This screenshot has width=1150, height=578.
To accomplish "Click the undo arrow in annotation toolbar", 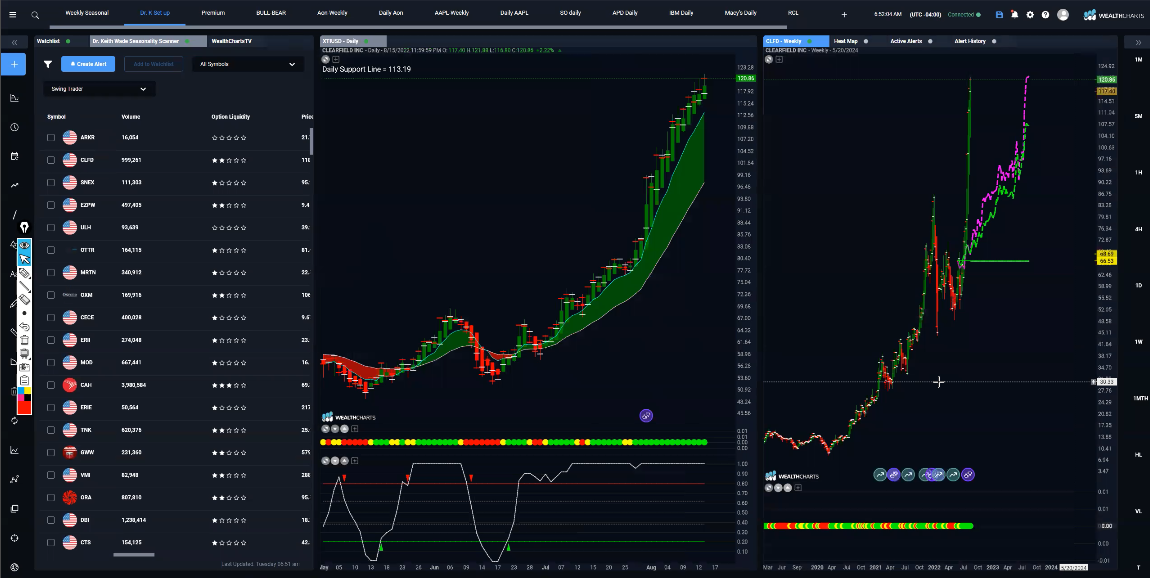I will tap(24, 326).
